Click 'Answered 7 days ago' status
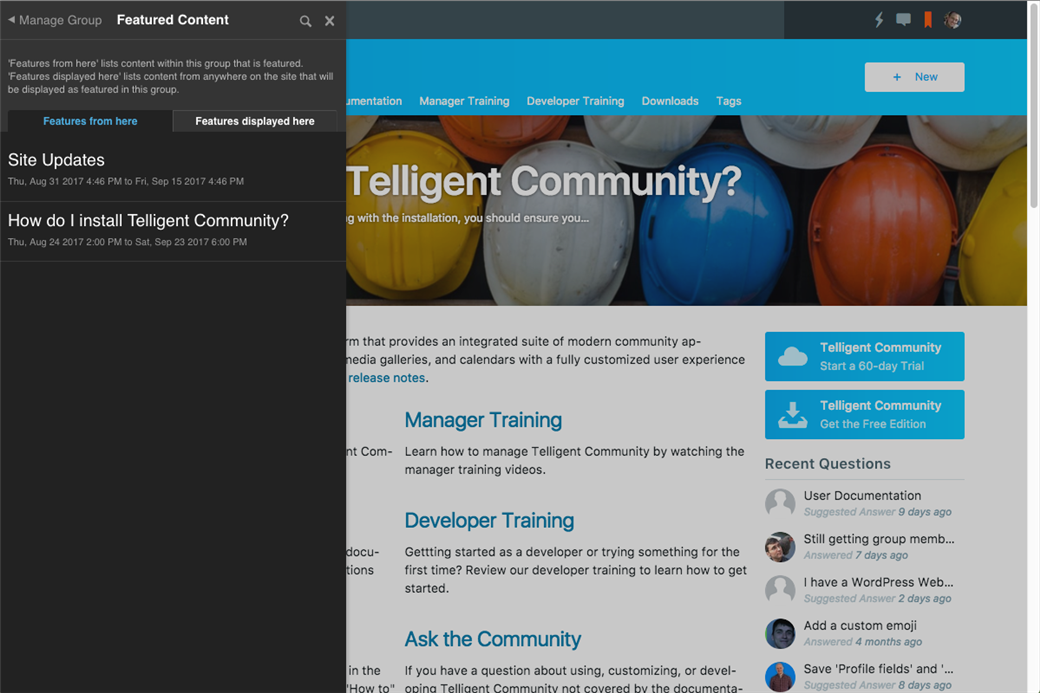Image resolution: width=1040 pixels, height=693 pixels. click(x=856, y=555)
